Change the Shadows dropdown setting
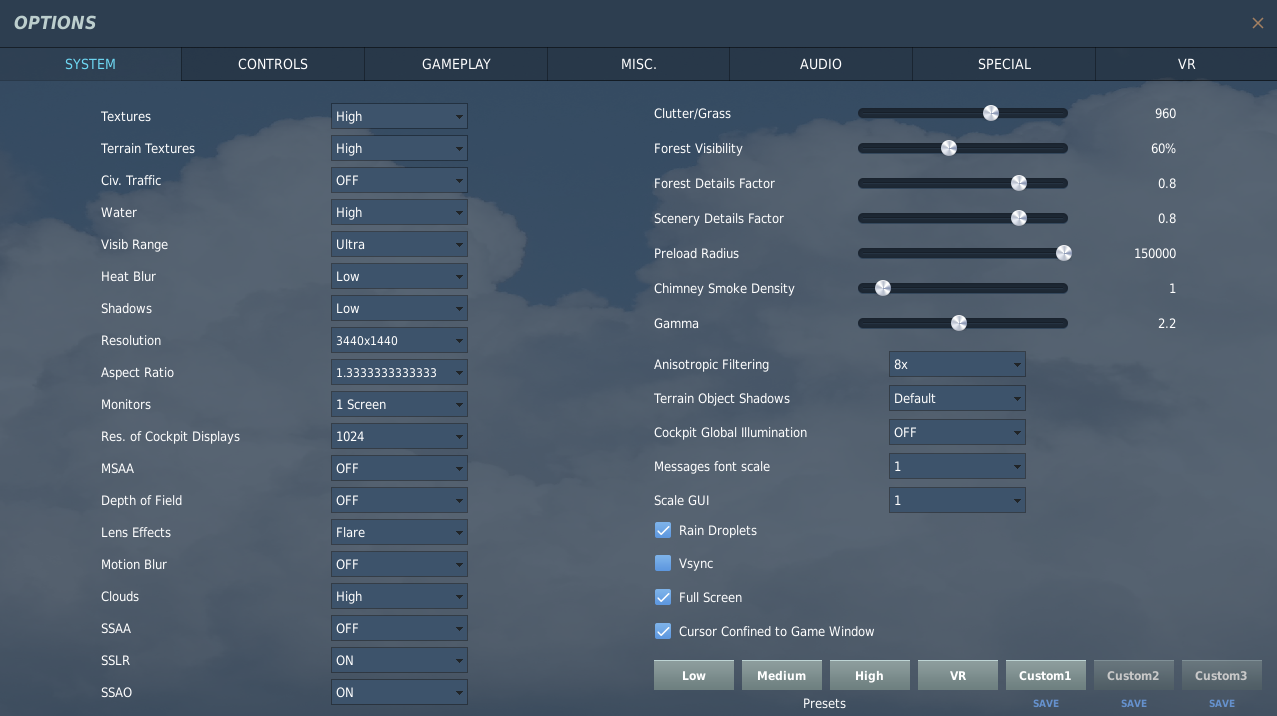This screenshot has width=1277, height=716. 399,308
